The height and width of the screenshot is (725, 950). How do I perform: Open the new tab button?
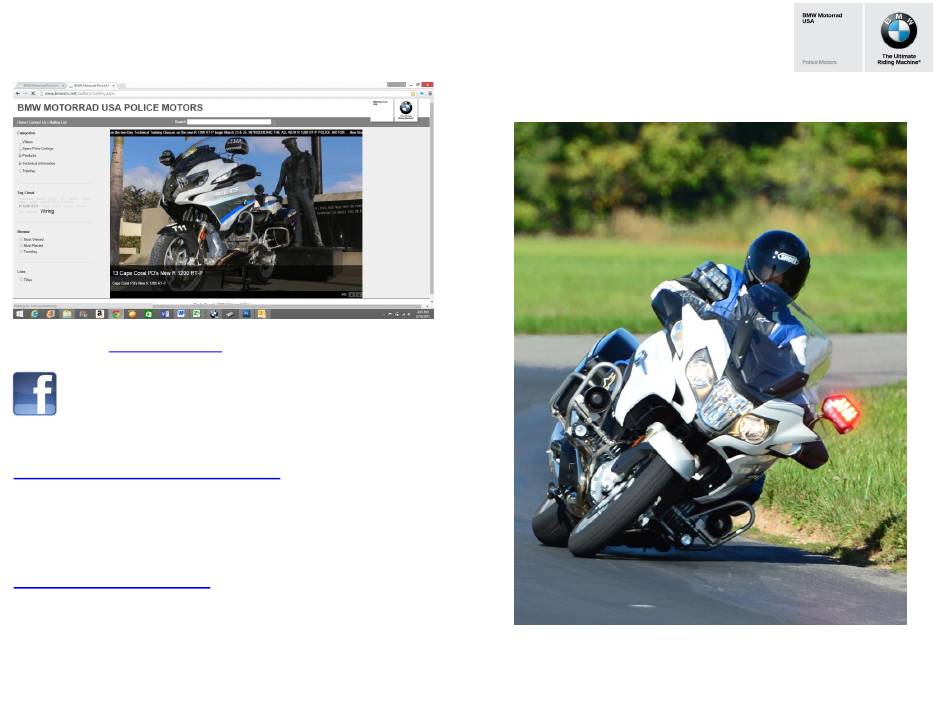coord(122,85)
